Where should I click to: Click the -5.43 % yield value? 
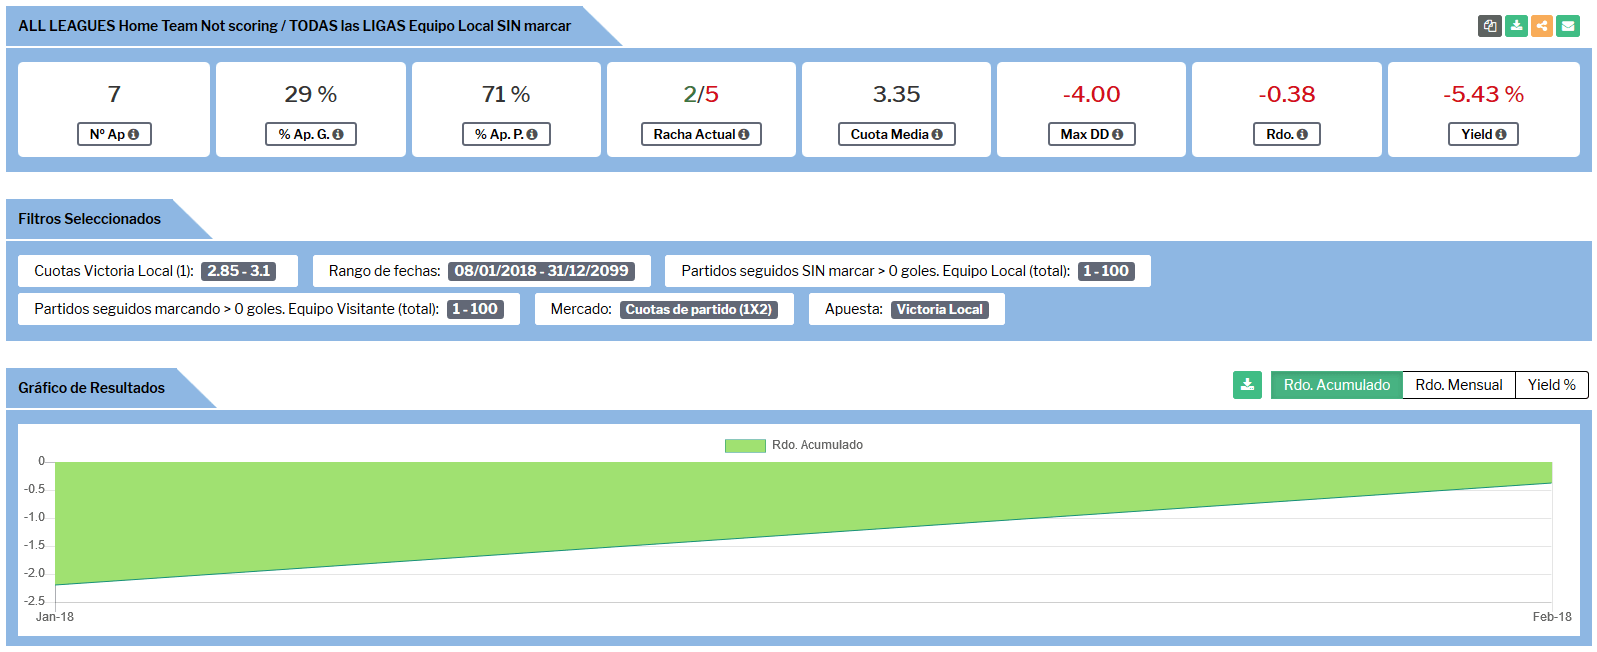pos(1483,94)
